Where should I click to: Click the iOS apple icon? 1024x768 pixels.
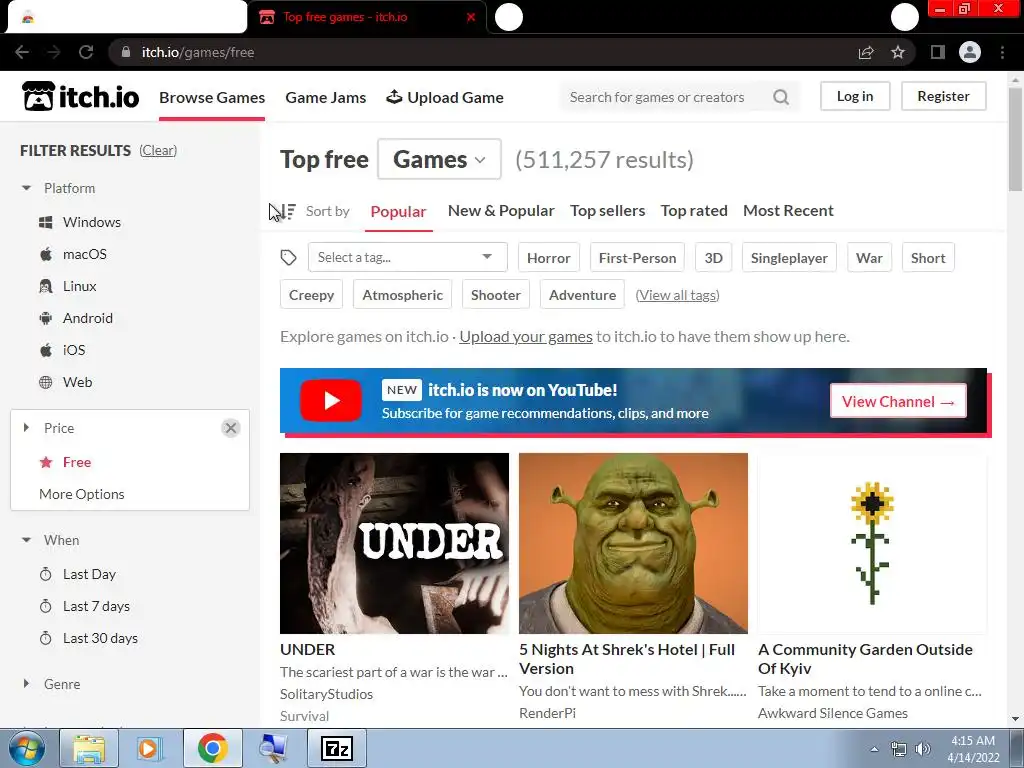(x=46, y=350)
